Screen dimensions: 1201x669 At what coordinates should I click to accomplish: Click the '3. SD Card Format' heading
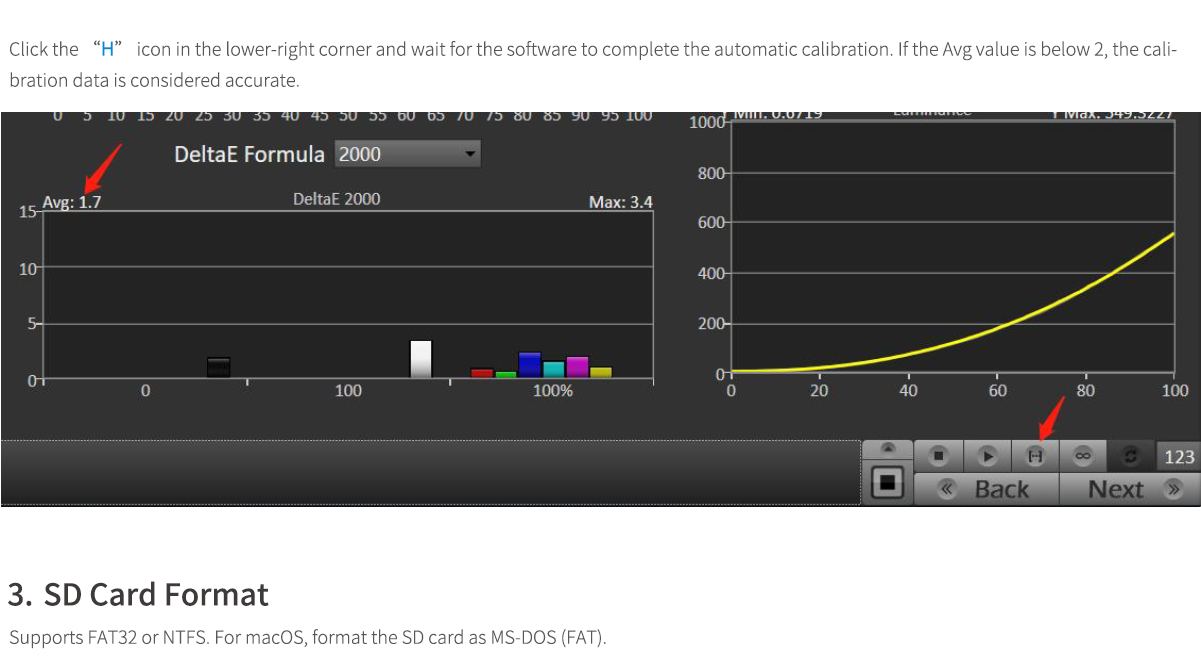click(x=139, y=594)
